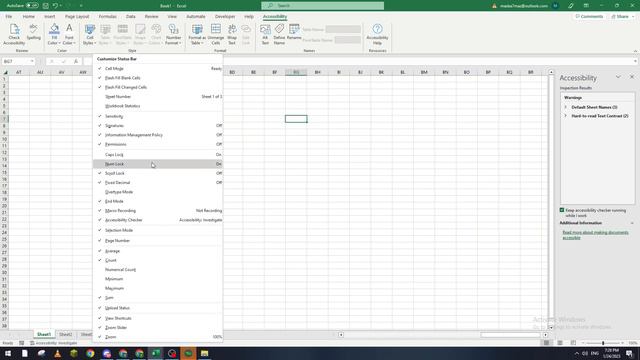Collapse the ribbon using the chevron
The image size is (640, 360).
pos(635,51)
